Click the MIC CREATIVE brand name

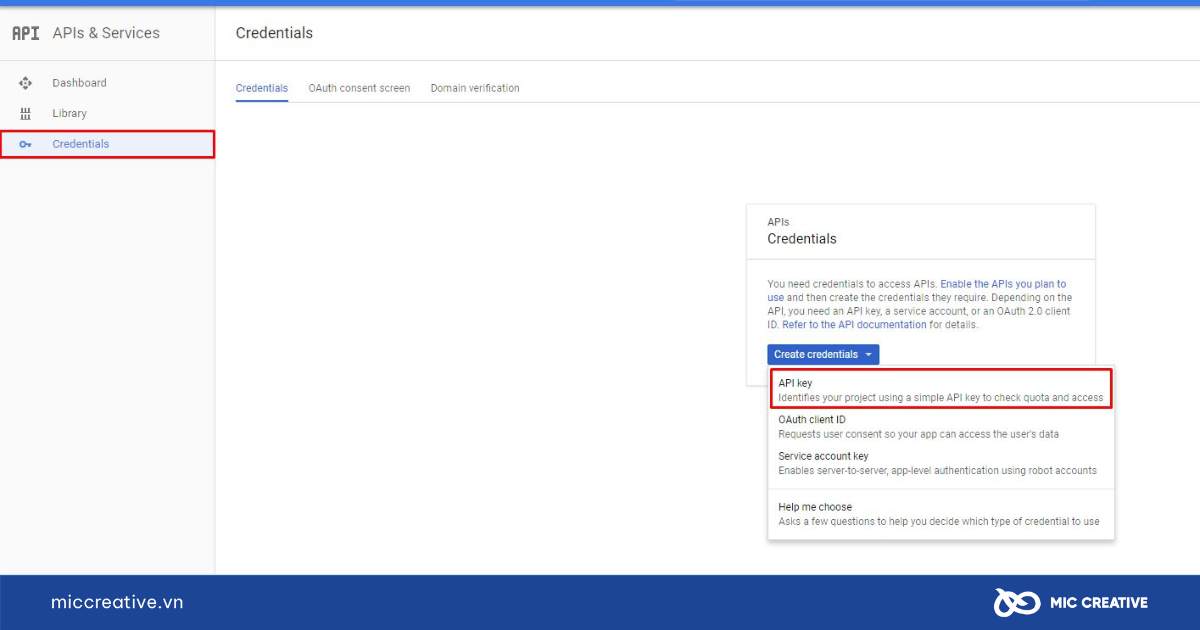tap(1099, 602)
